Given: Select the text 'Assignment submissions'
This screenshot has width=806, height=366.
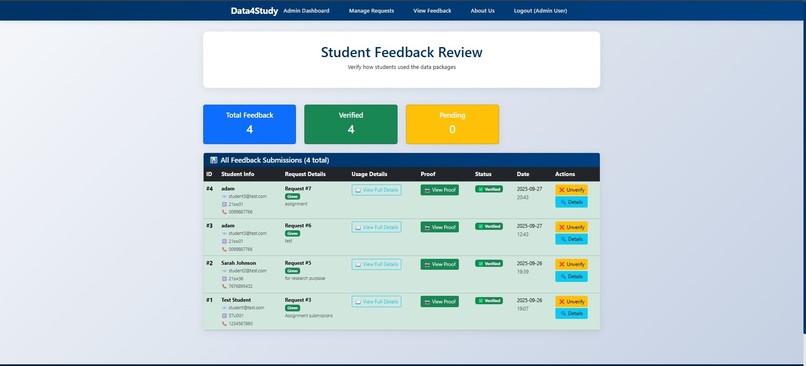Looking at the screenshot, I should (x=309, y=316).
